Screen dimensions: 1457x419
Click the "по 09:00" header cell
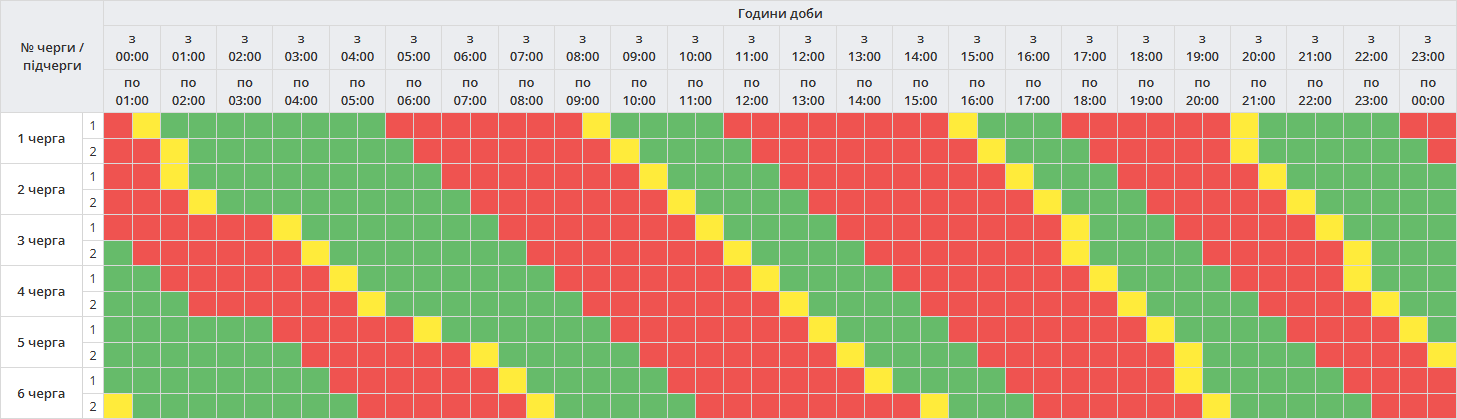click(583, 91)
